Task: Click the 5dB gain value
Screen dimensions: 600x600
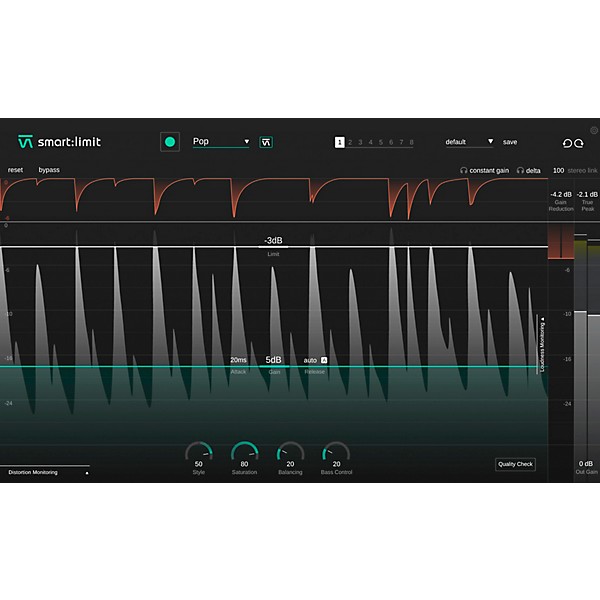Action: (274, 360)
